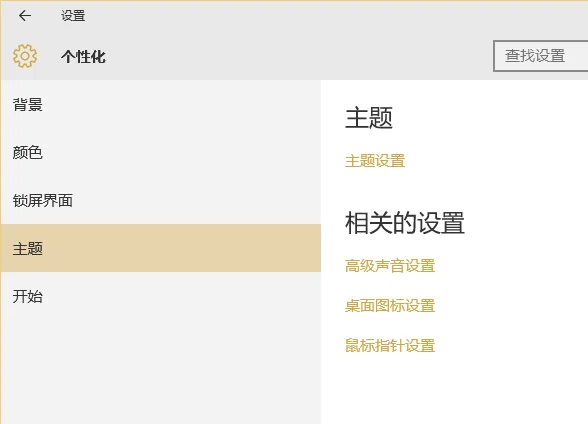This screenshot has height=424, width=588.
Task: Focus the 查找设置 search box
Action: [541, 56]
